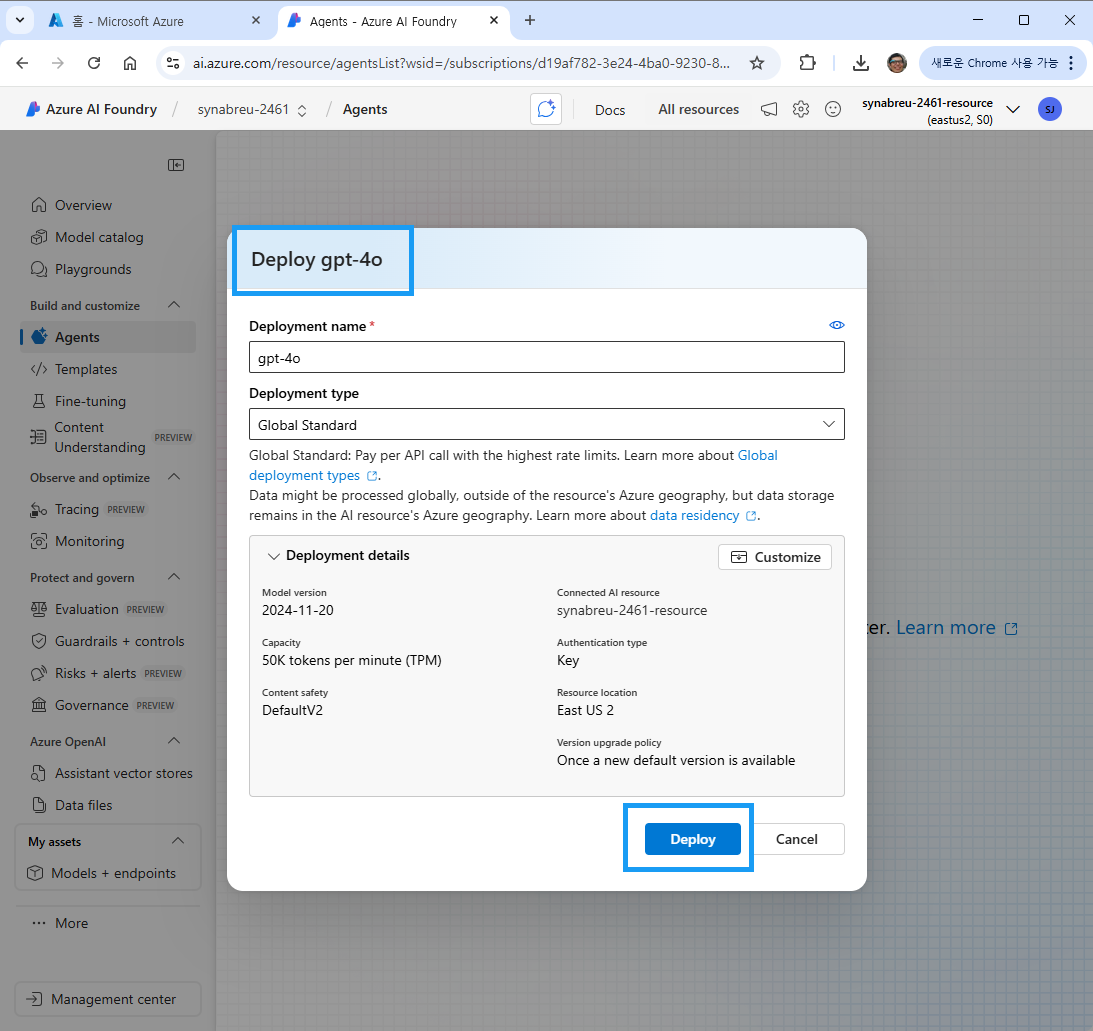Open the settings gear icon

pyautogui.click(x=801, y=109)
